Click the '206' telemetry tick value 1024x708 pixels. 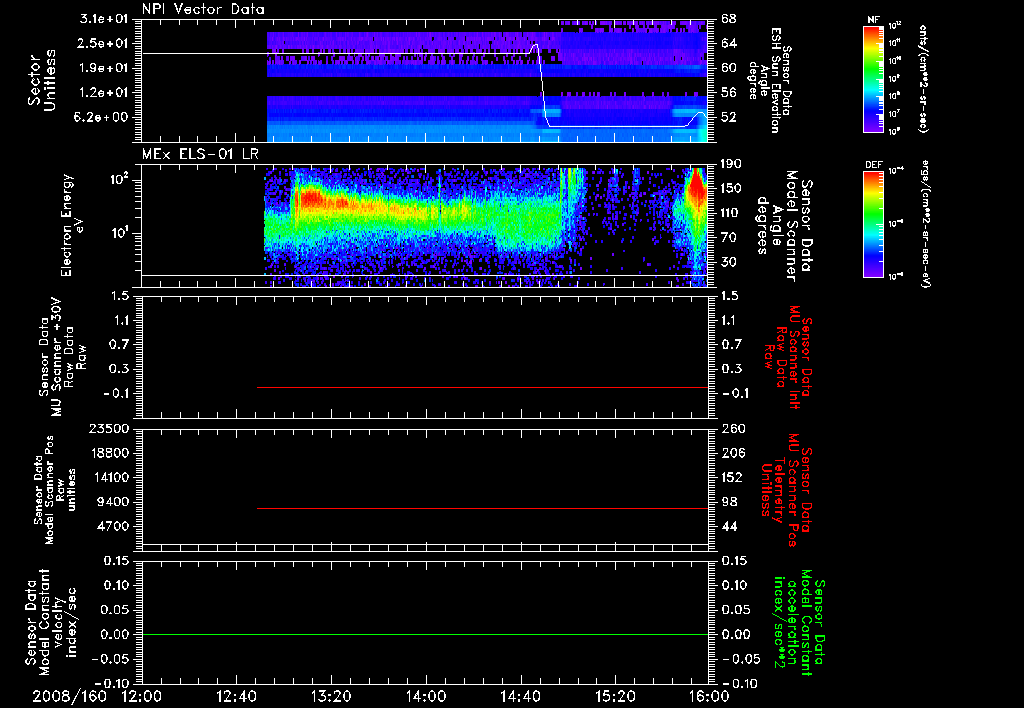[x=733, y=453]
